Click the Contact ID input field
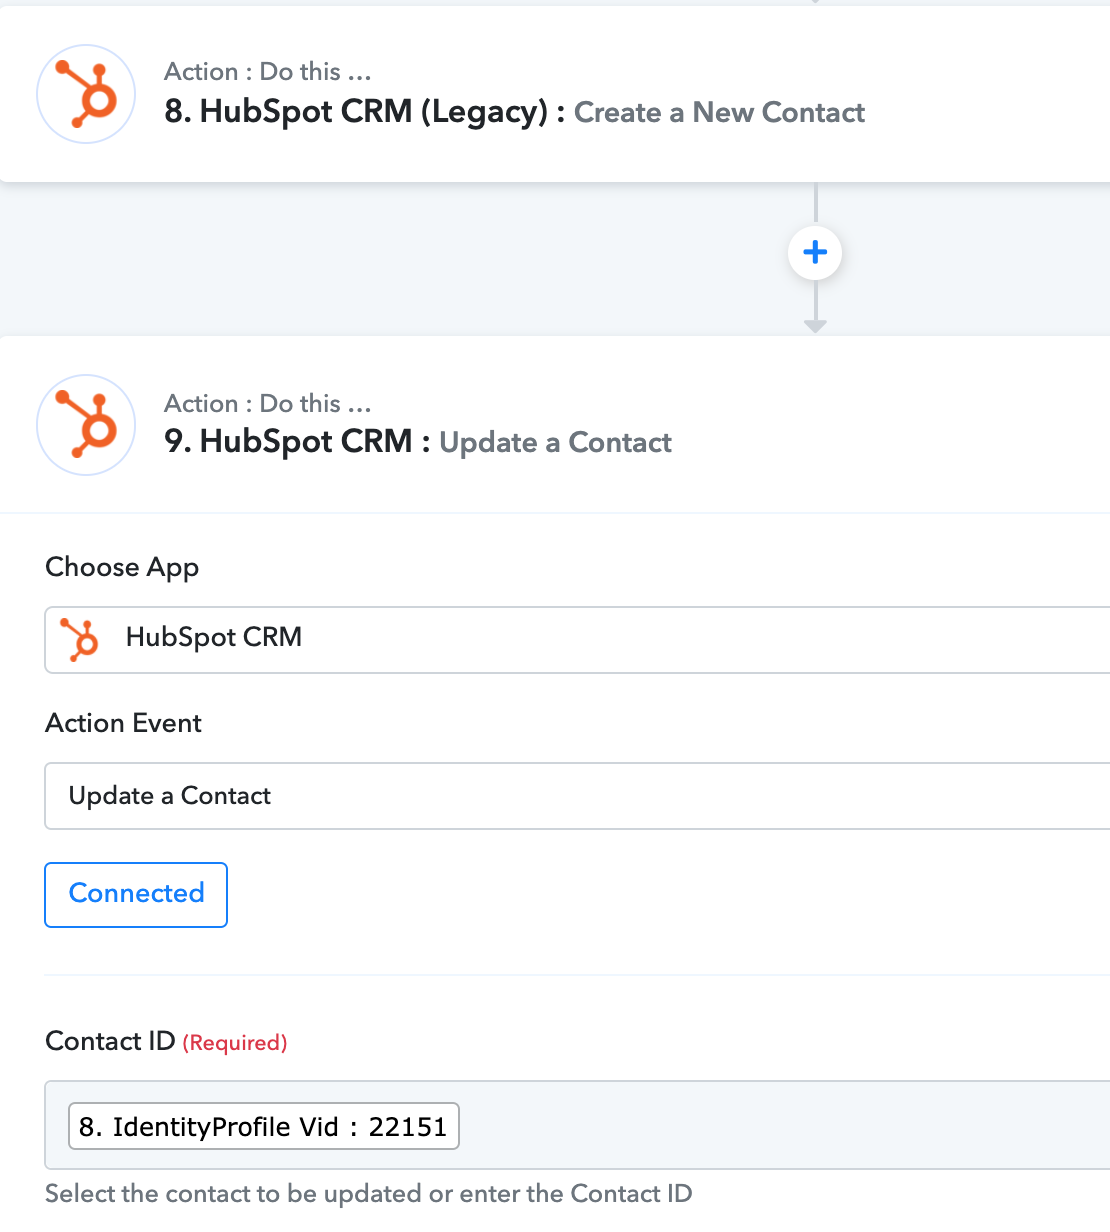This screenshot has width=1110, height=1232. (x=577, y=1125)
